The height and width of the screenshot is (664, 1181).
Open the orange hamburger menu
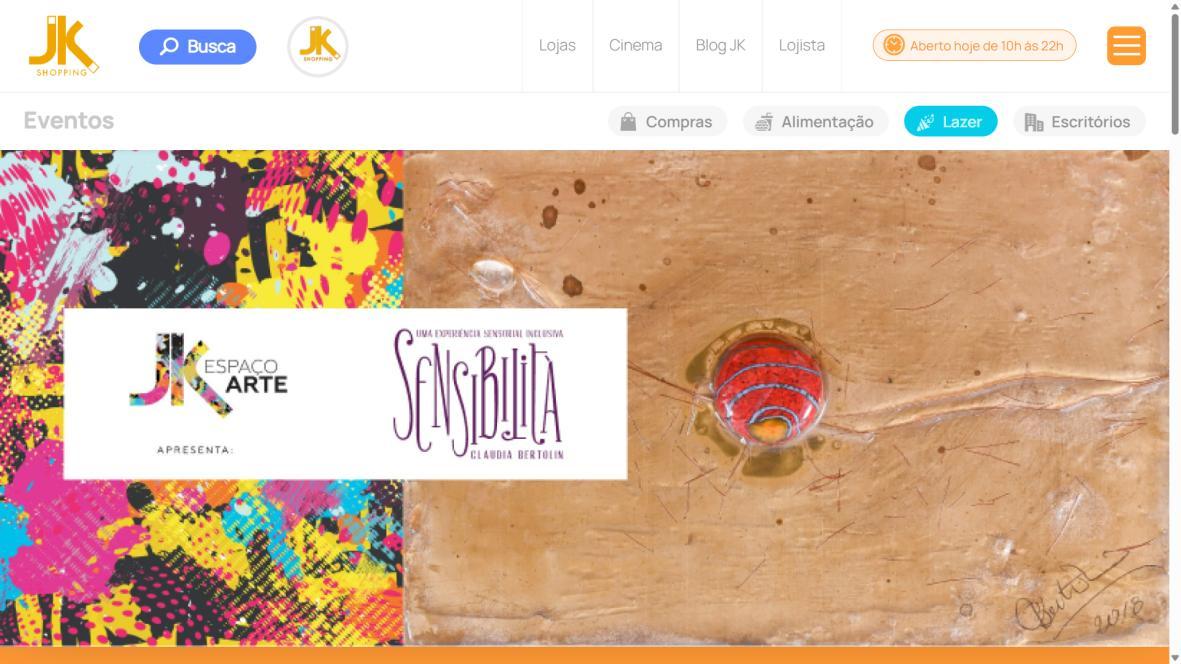pos(1126,46)
